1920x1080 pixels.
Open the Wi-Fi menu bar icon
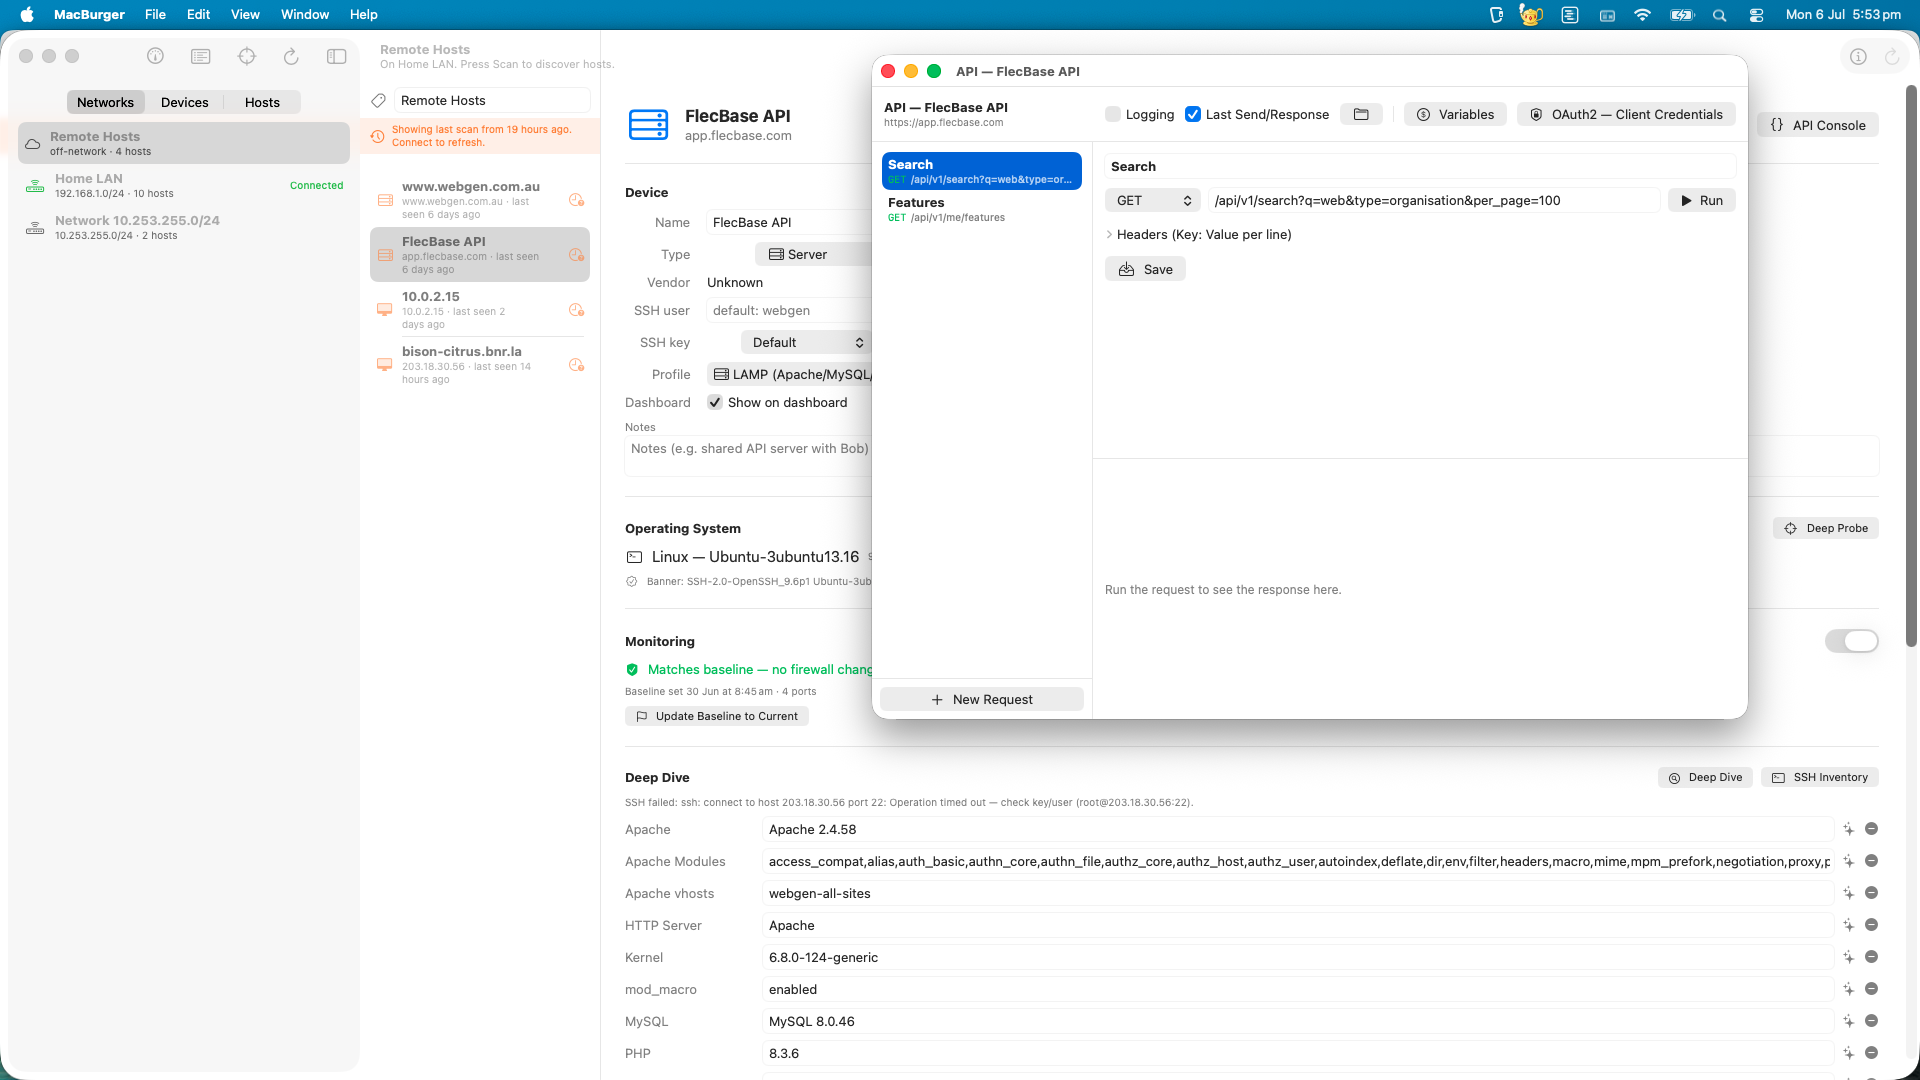click(1642, 15)
